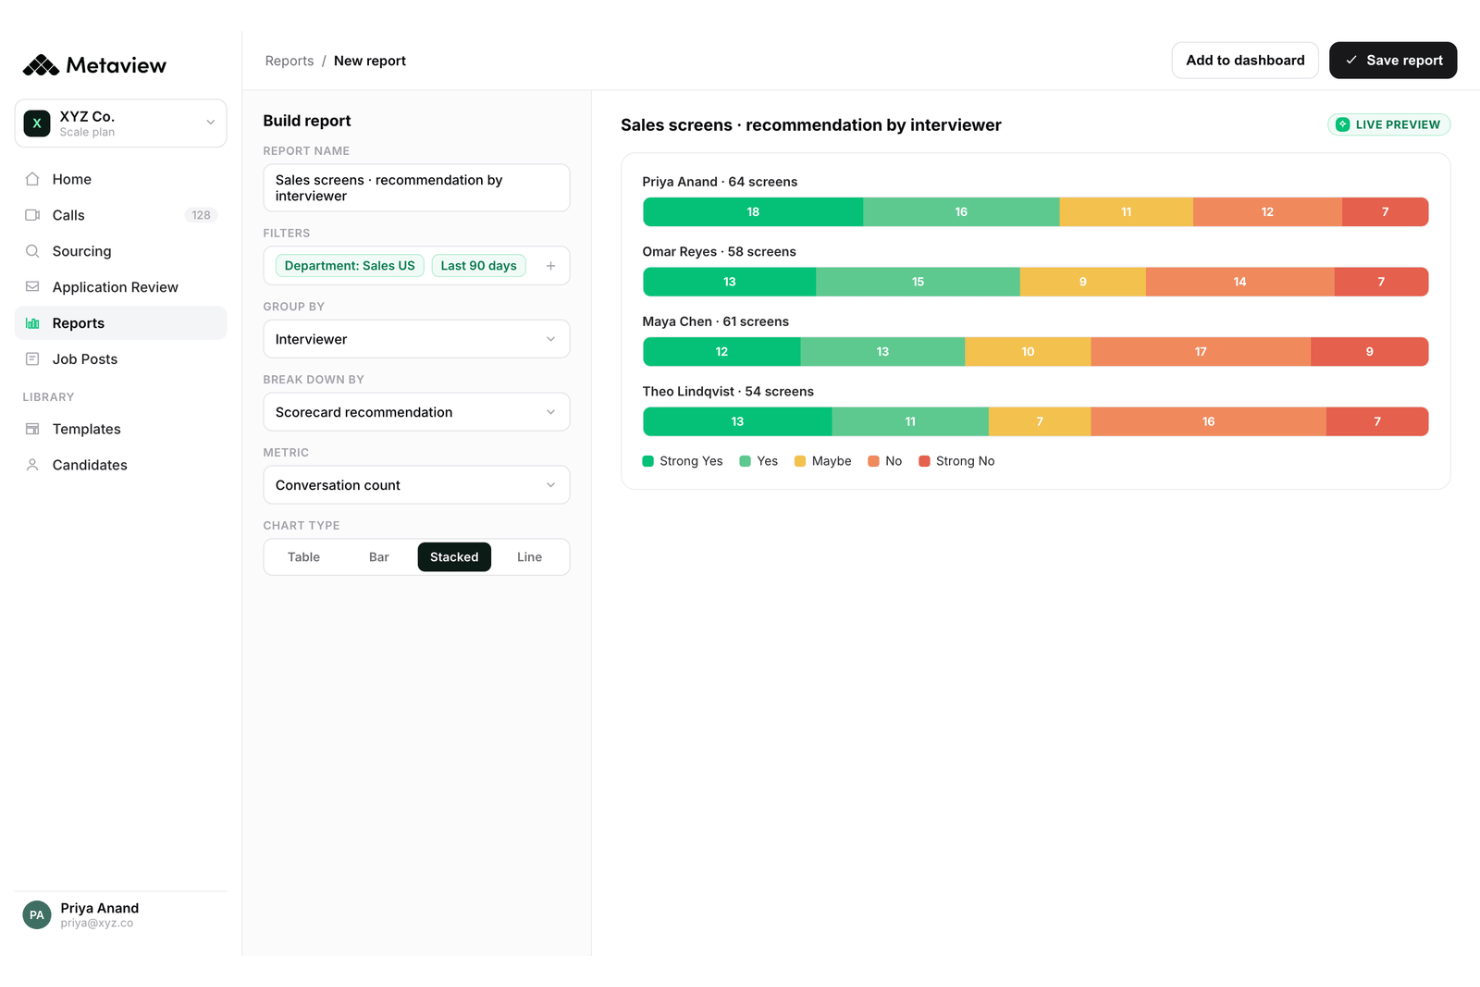Click the 'Priya Anand · 64 screens' label
Viewport: 1480px width, 987px height.
tap(720, 182)
